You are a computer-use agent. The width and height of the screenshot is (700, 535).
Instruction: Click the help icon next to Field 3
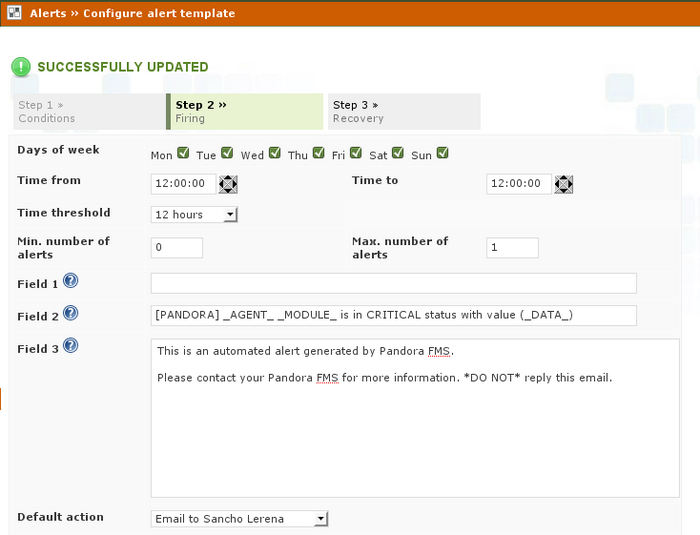71,346
